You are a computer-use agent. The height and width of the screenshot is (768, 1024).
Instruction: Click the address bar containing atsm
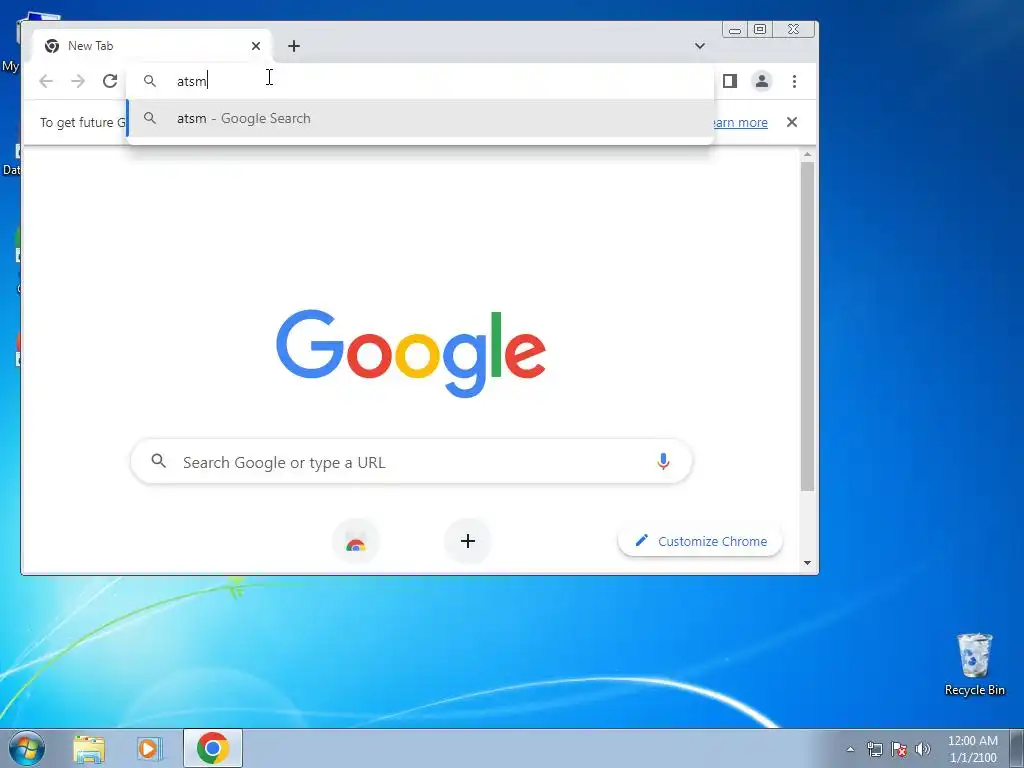(420, 81)
